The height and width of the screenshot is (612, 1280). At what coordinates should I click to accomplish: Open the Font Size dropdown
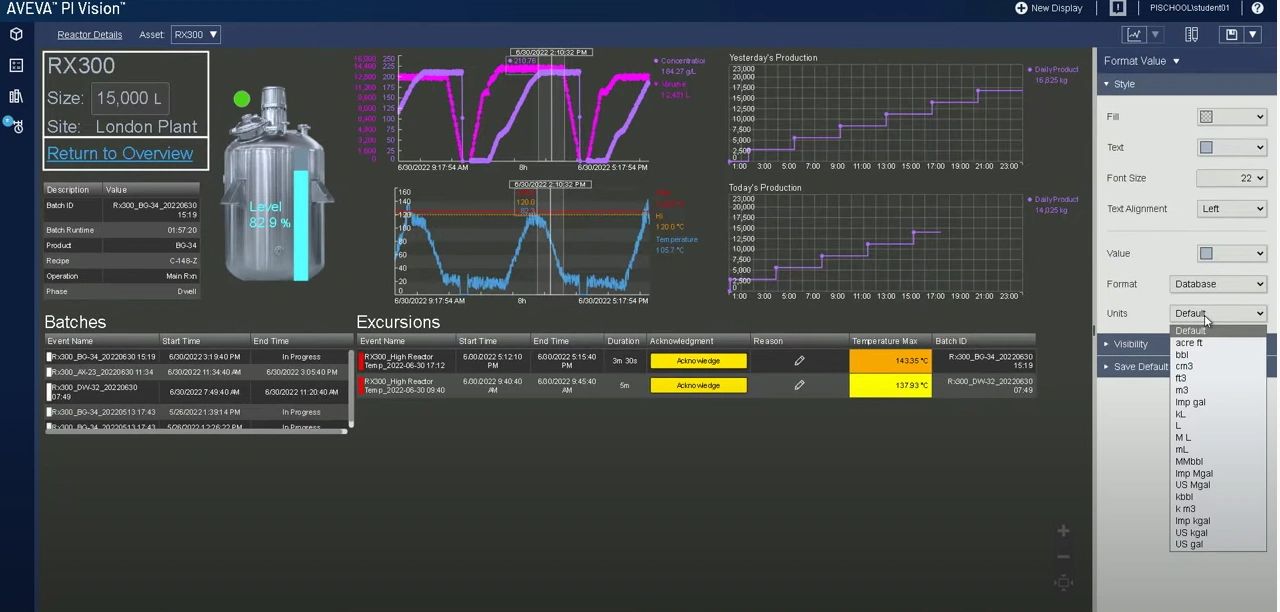[1231, 178]
